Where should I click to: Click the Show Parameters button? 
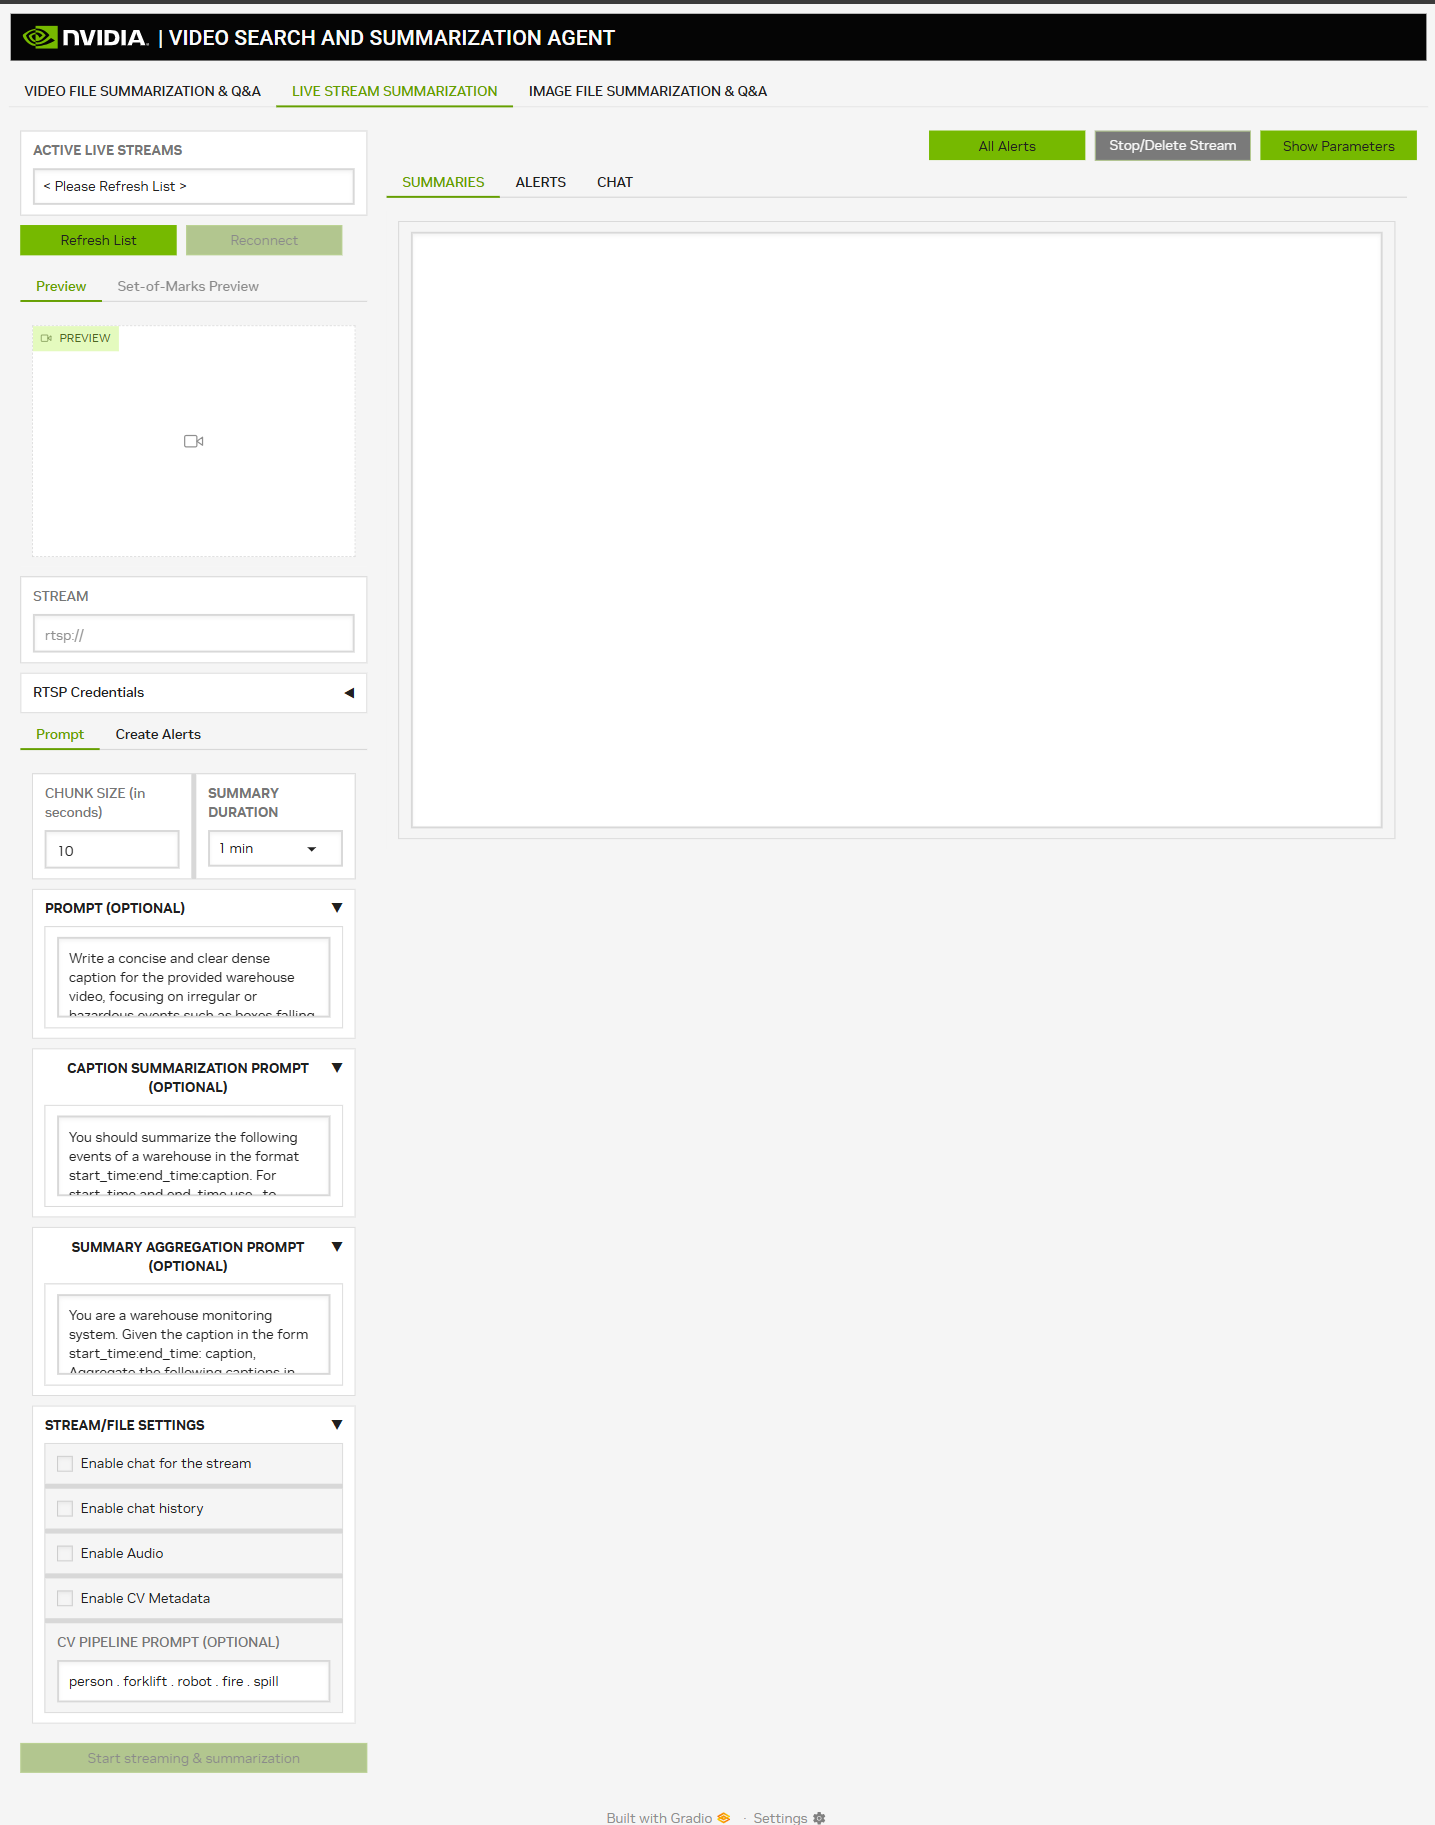pos(1338,146)
